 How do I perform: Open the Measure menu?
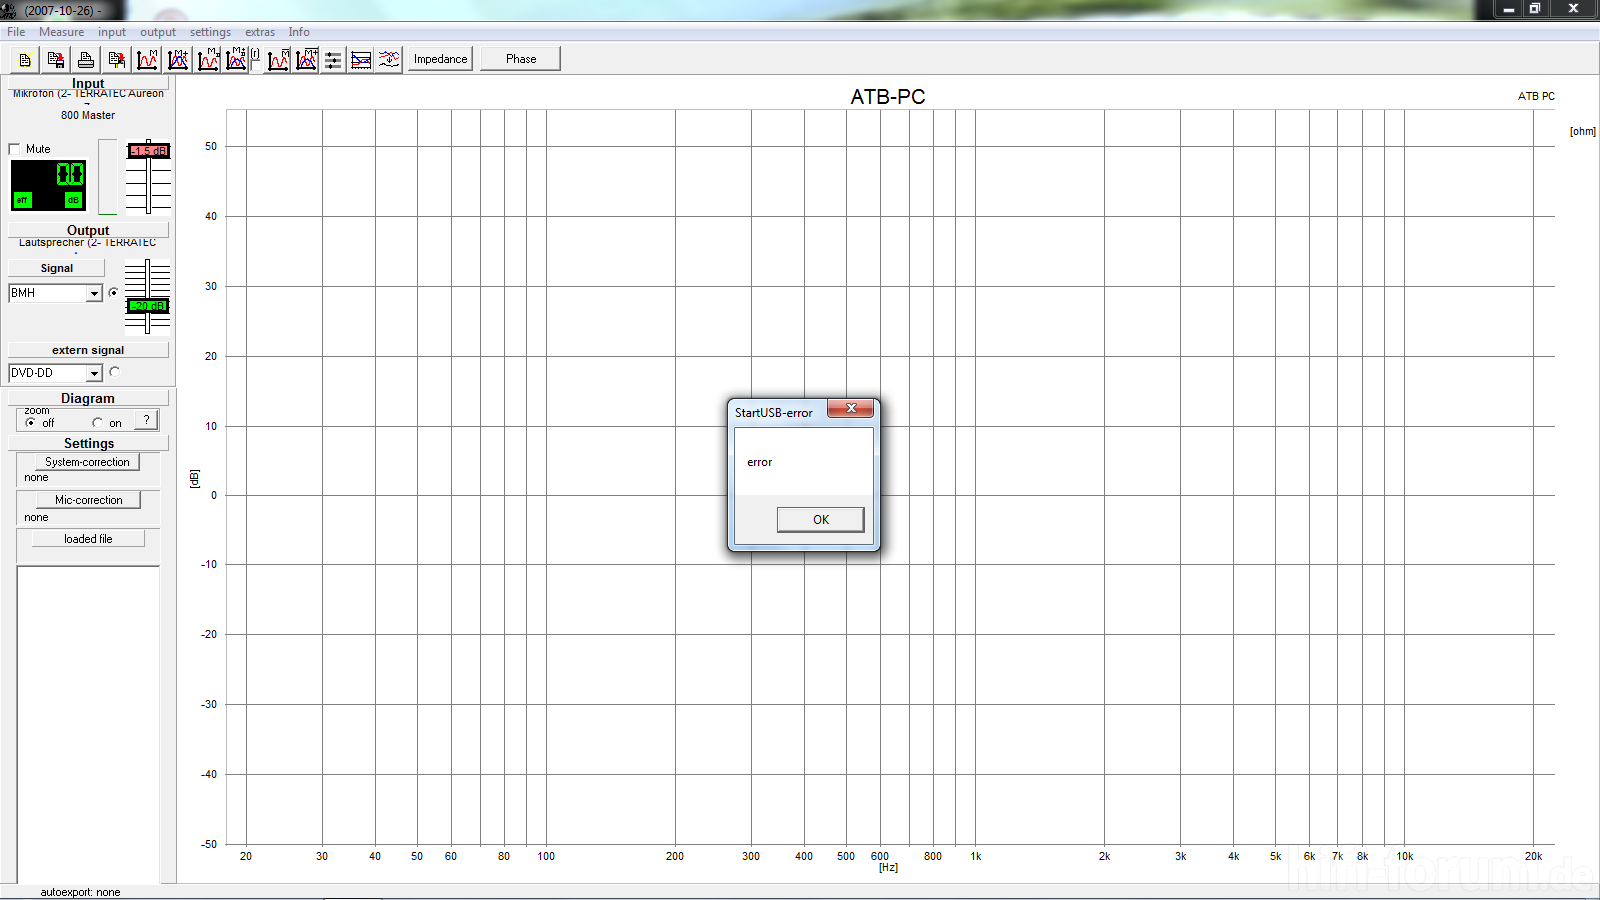pos(61,32)
